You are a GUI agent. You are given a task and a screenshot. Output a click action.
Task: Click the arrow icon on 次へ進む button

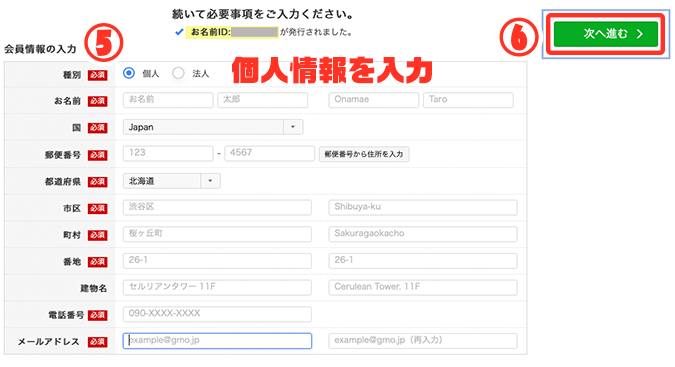click(x=640, y=34)
